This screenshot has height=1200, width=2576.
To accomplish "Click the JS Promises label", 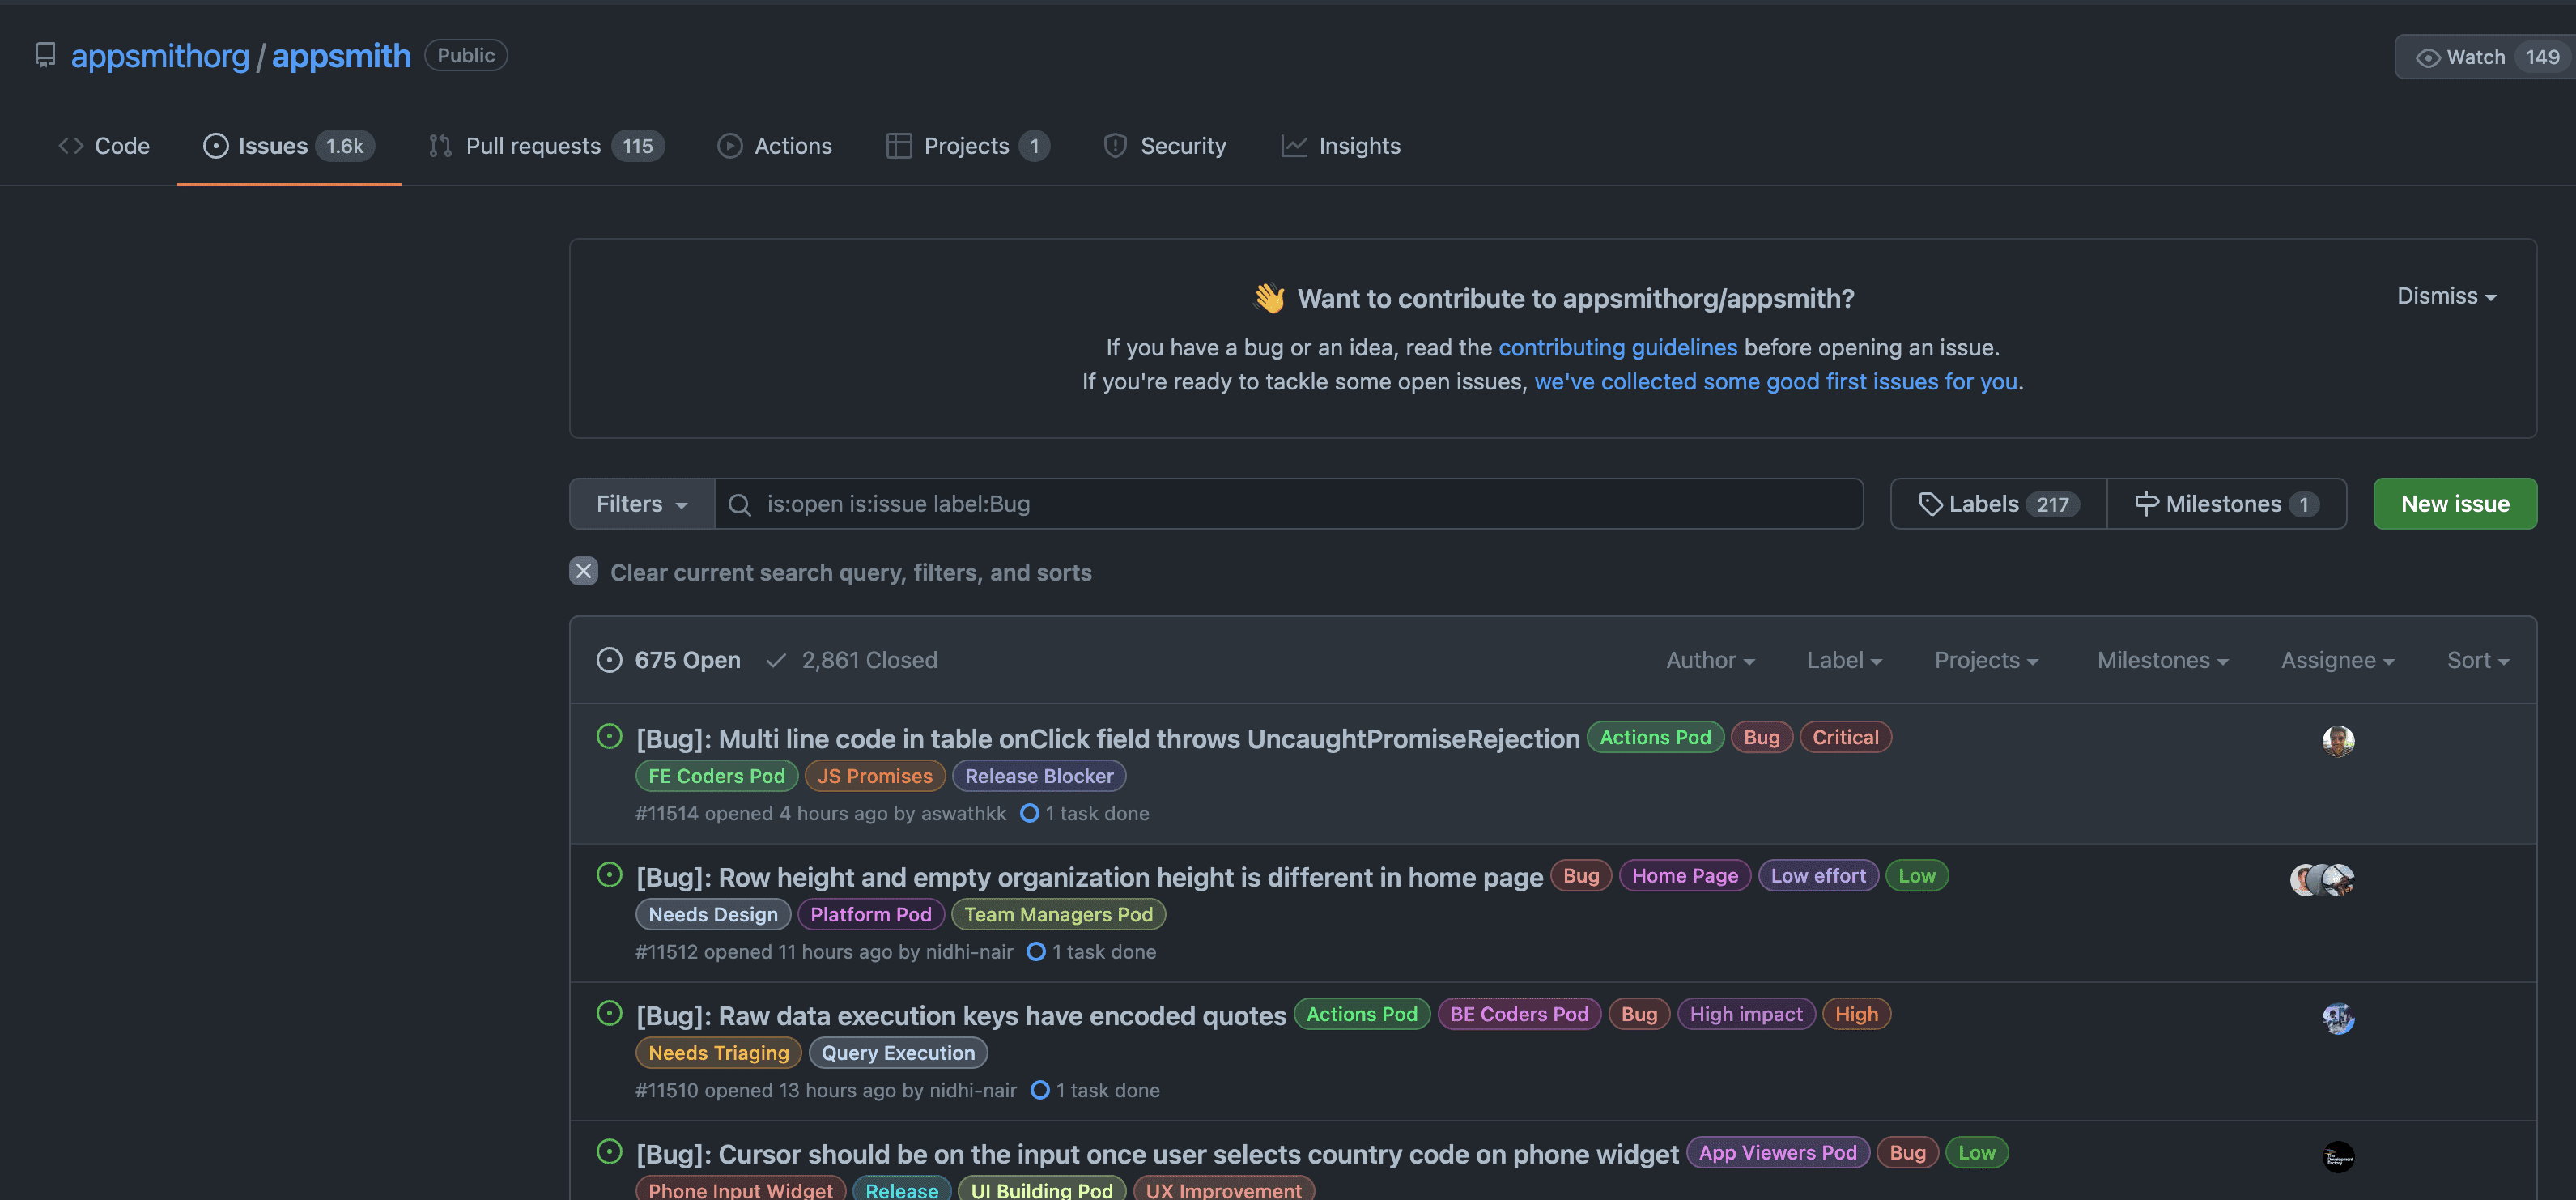I will tap(875, 776).
